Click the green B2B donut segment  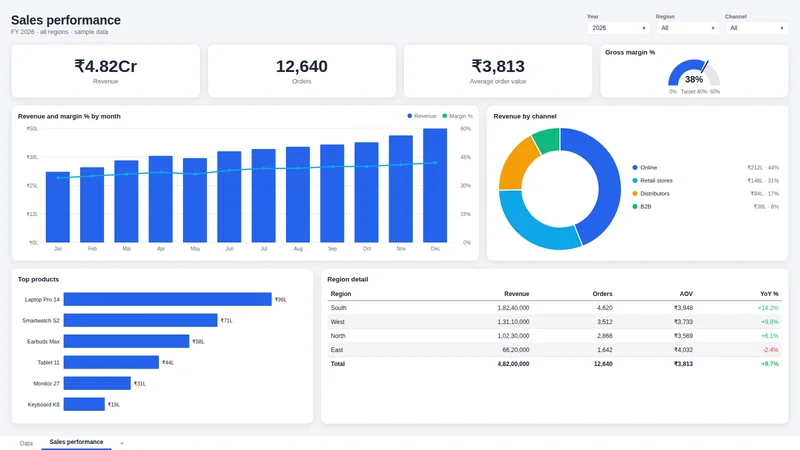tap(547, 140)
